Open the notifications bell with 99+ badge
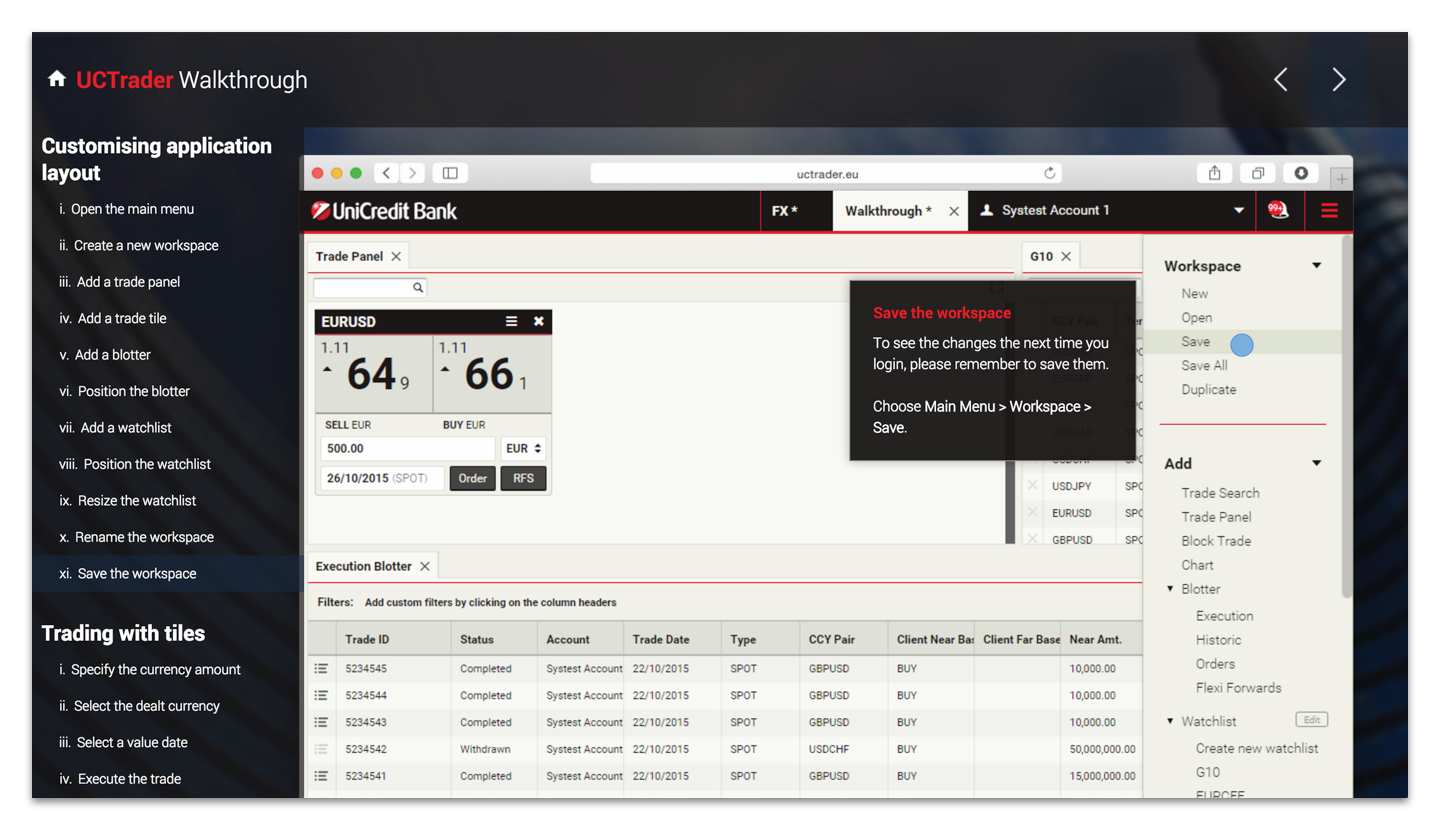1440x830 pixels. click(x=1277, y=210)
